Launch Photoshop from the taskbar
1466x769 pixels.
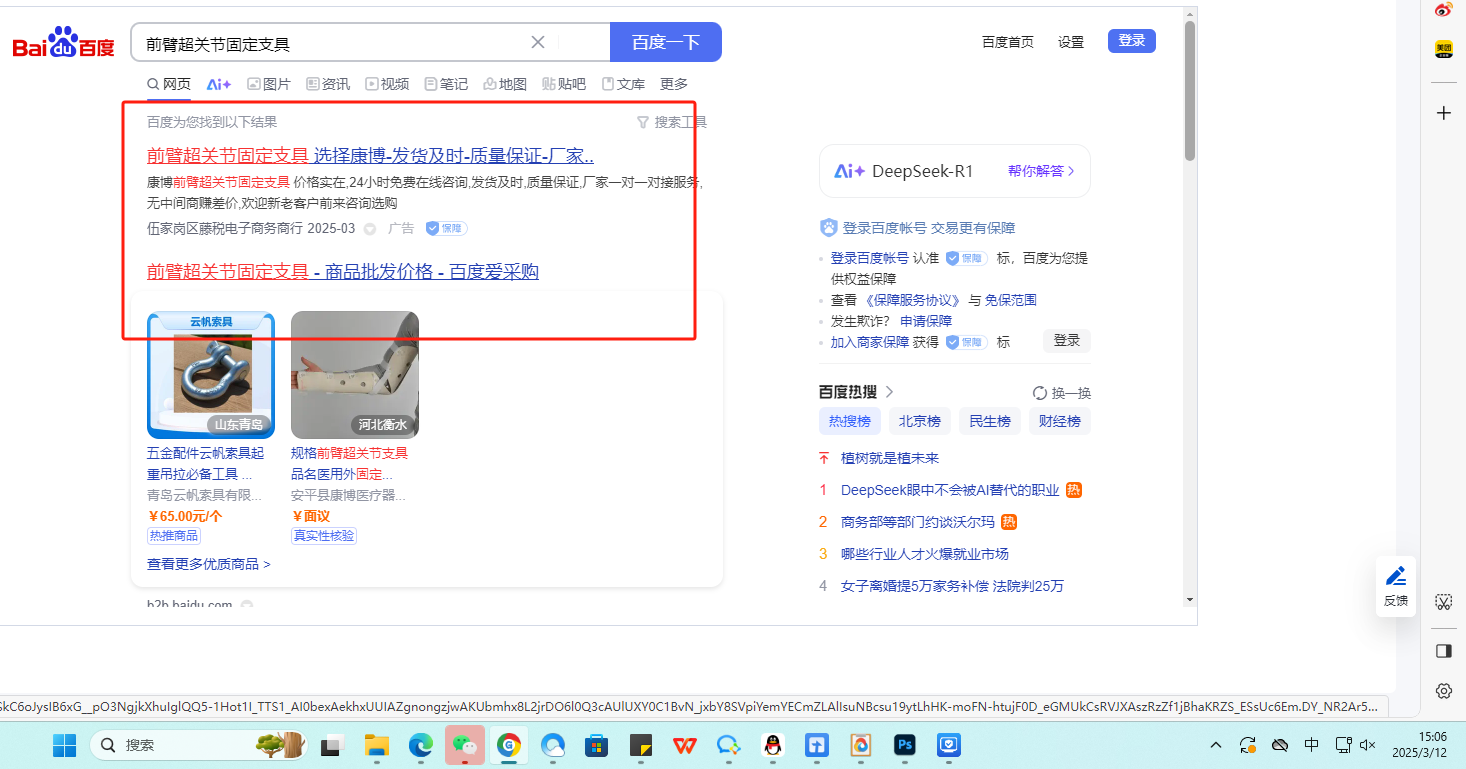point(905,745)
